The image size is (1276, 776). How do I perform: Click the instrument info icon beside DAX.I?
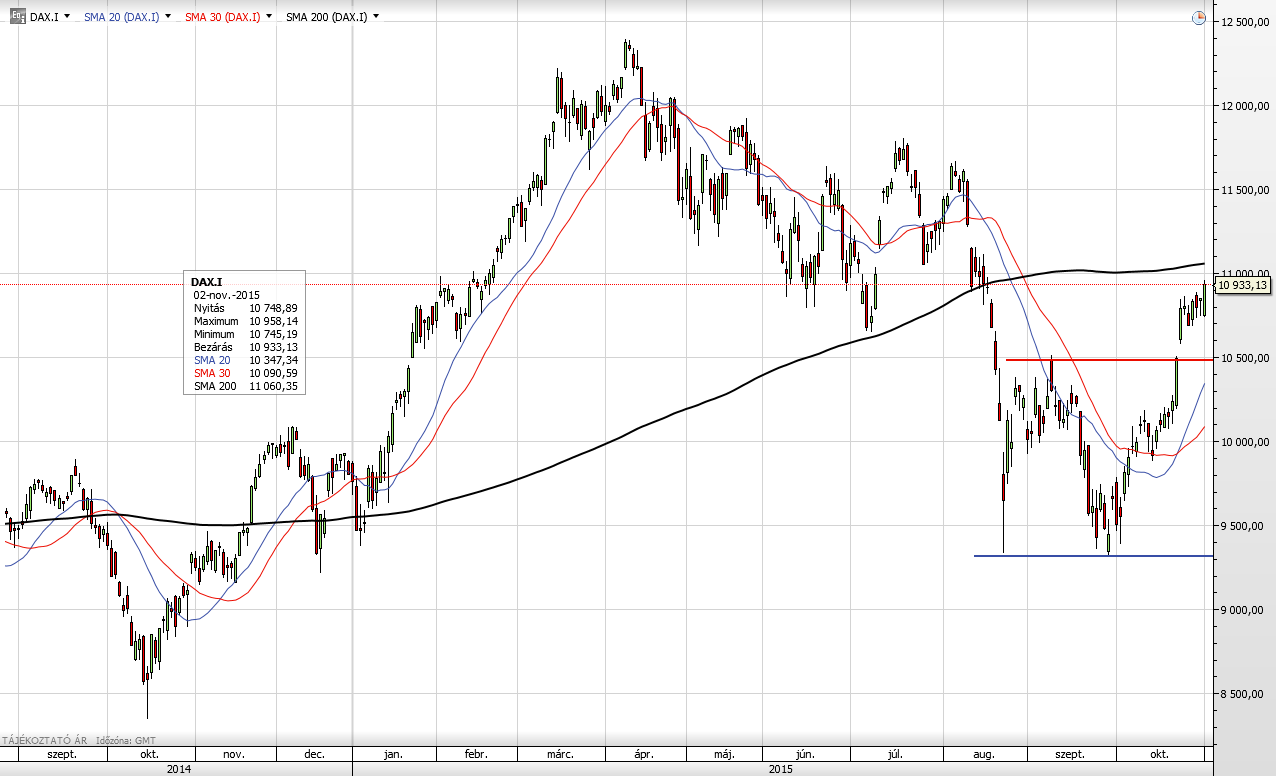pos(18,17)
